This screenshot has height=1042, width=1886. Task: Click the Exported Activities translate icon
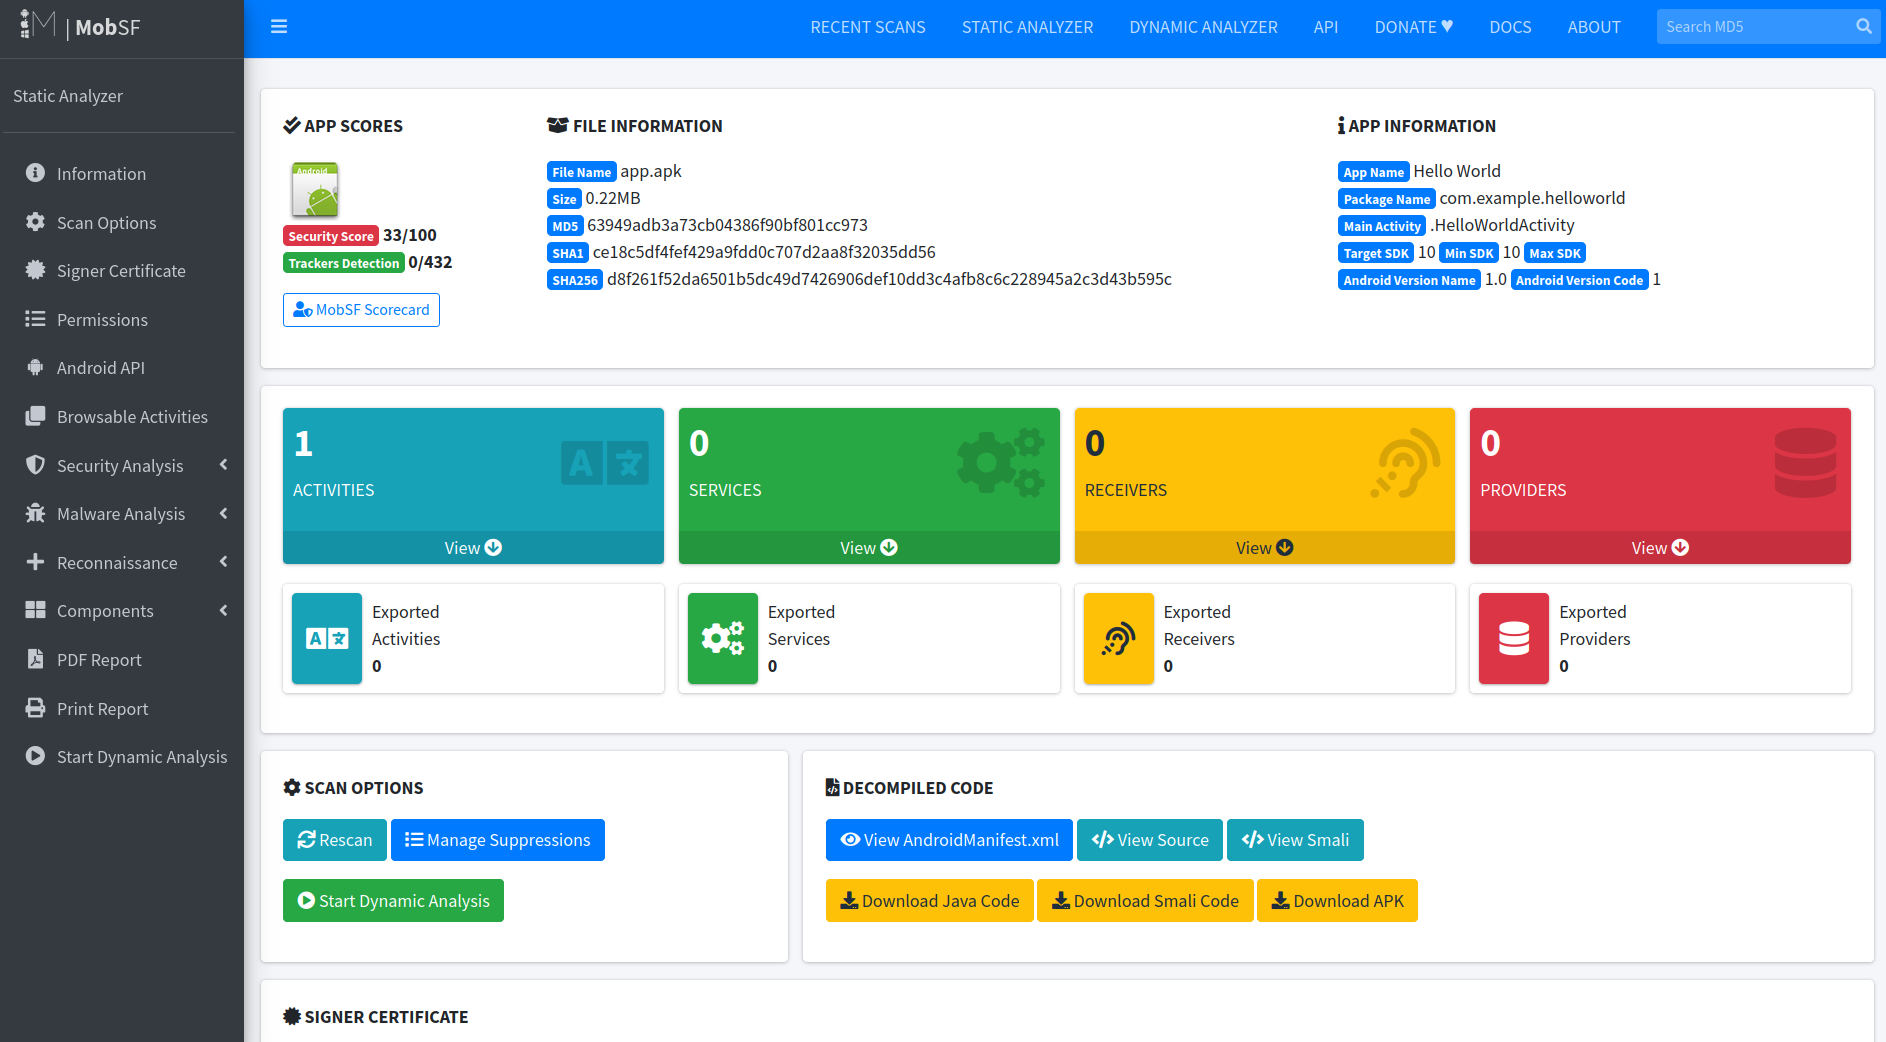click(x=327, y=639)
